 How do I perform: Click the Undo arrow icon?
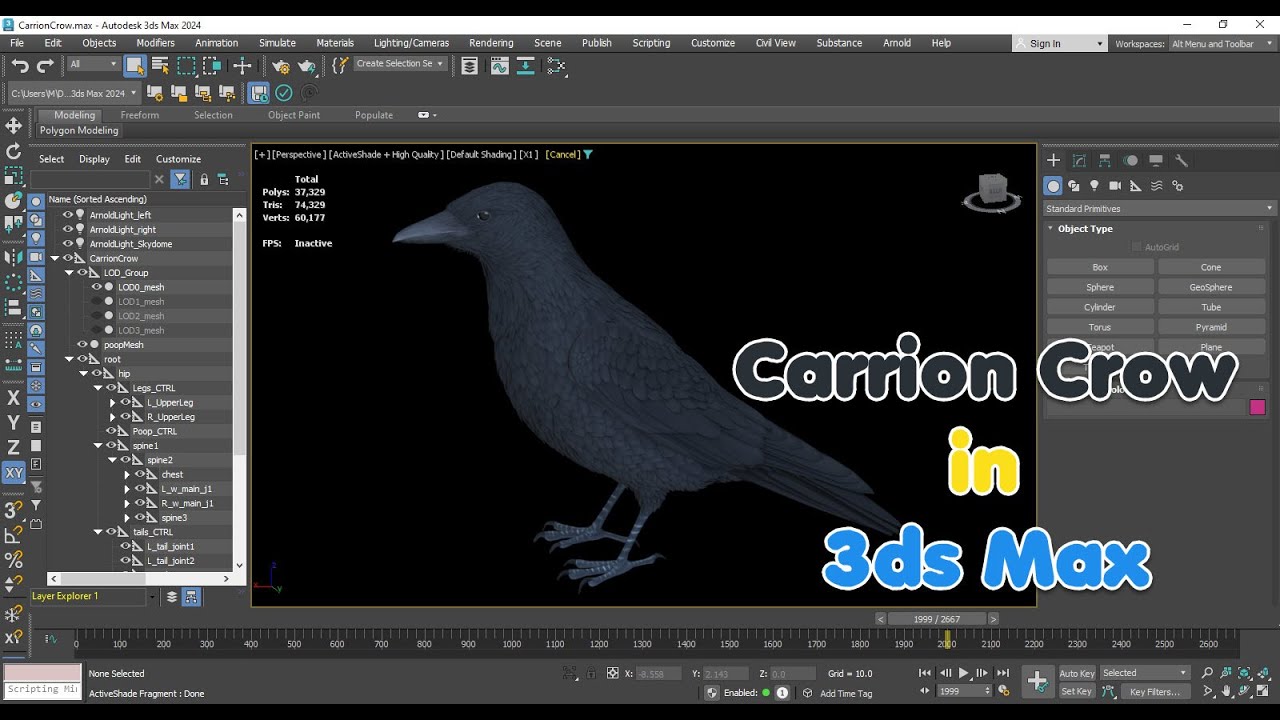click(x=20, y=66)
